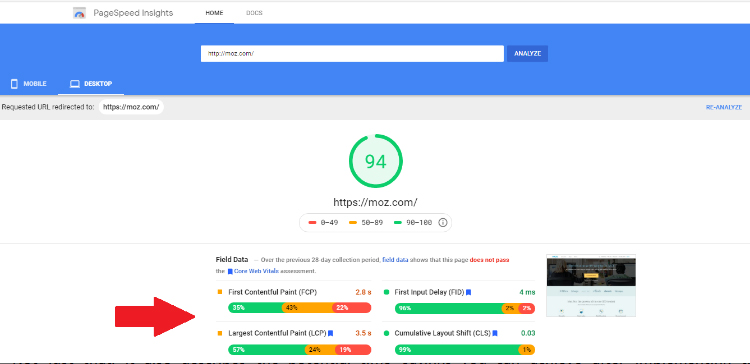Click the FCP 35% green bar segment
750x364 pixels.
(x=255, y=308)
